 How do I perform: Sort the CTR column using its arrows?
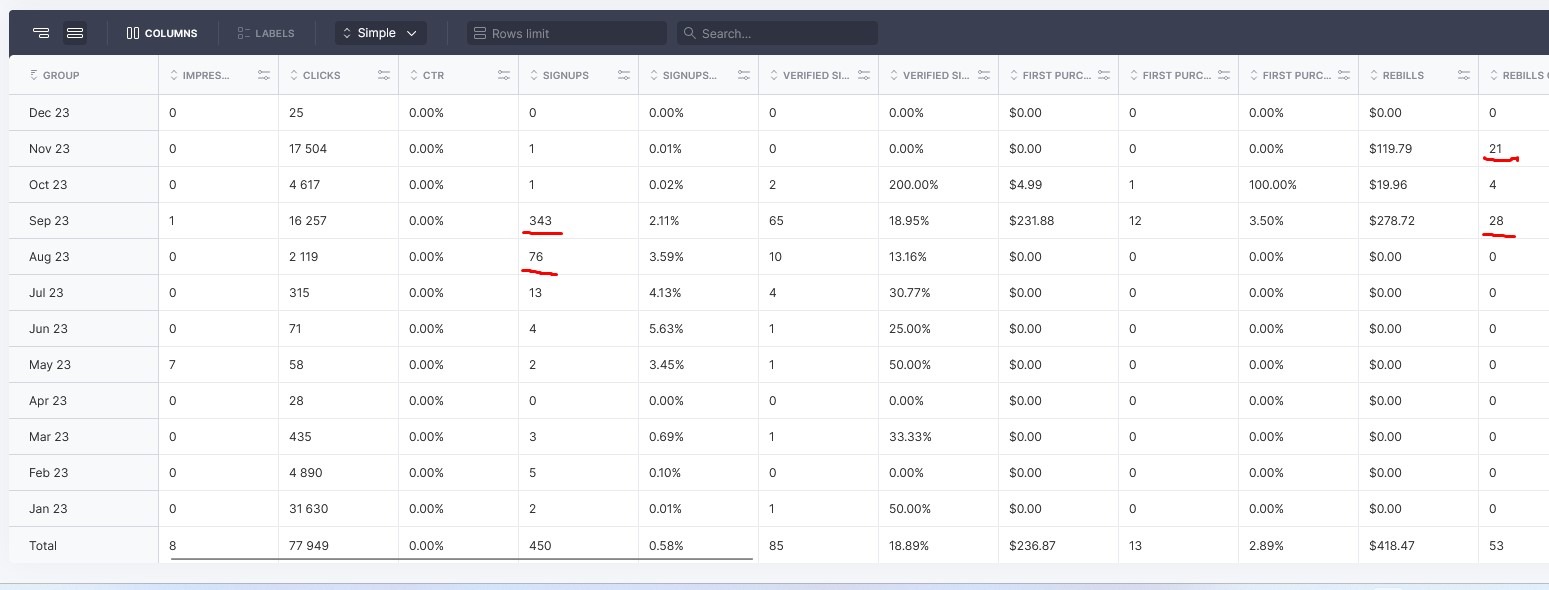pos(413,75)
